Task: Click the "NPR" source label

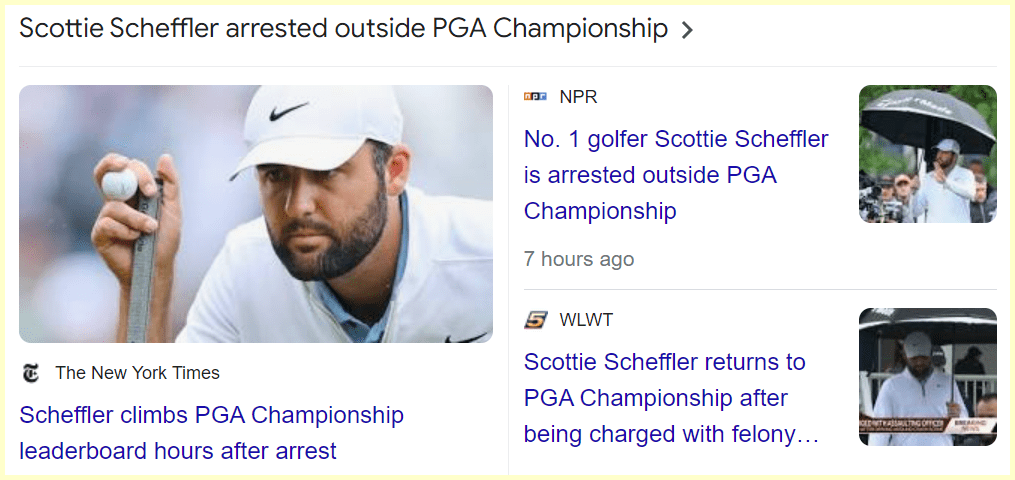Action: point(578,97)
